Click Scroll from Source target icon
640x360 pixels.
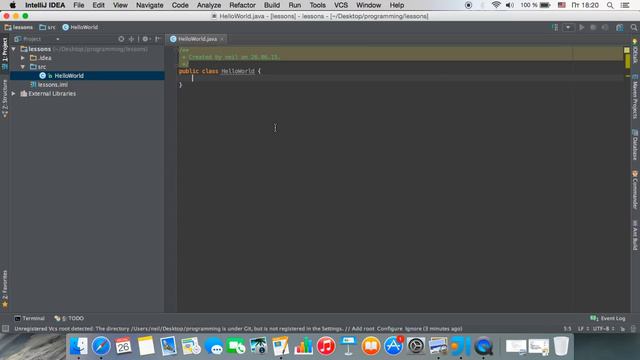coord(121,39)
